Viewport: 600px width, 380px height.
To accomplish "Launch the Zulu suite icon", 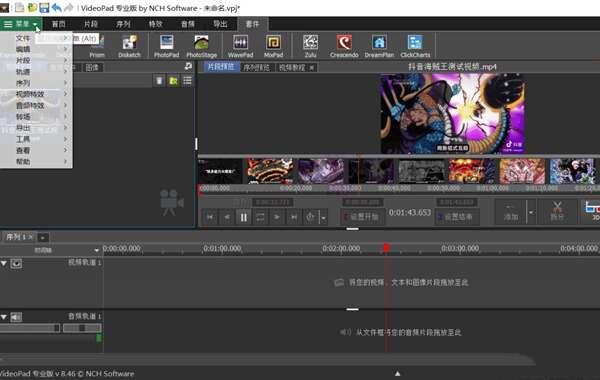I will click(310, 46).
